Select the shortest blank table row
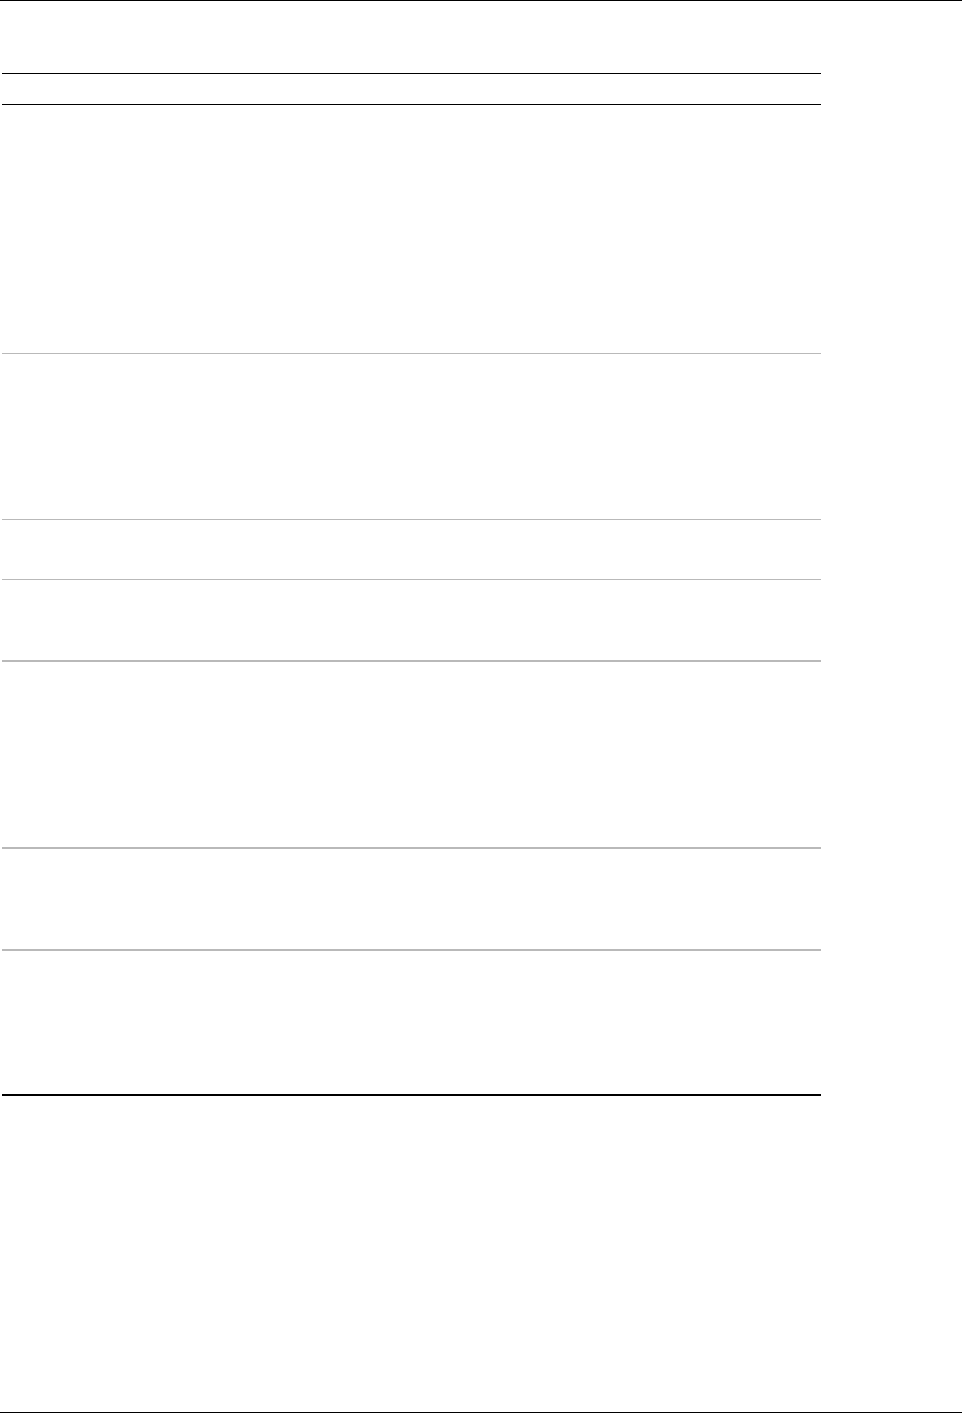The image size is (962, 1413). [x=410, y=549]
